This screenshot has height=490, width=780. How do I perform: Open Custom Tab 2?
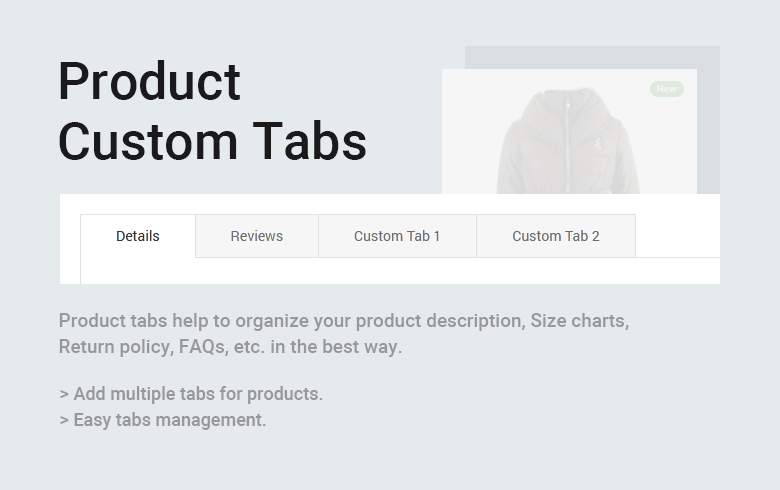click(x=556, y=236)
